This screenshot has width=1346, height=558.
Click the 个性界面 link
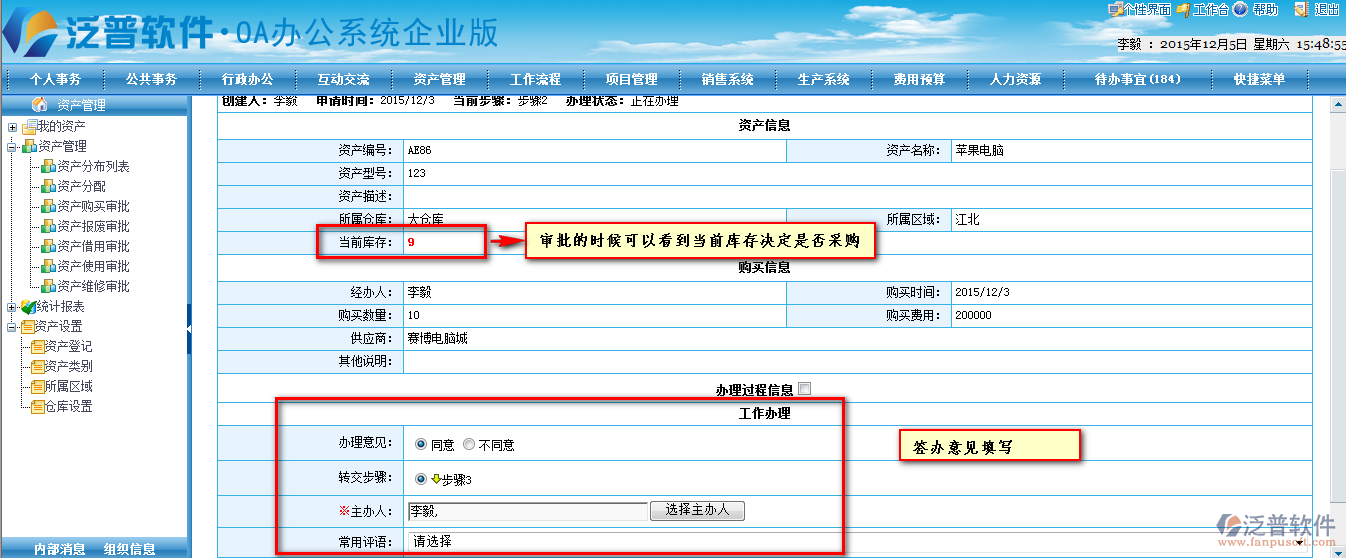(x=1147, y=9)
